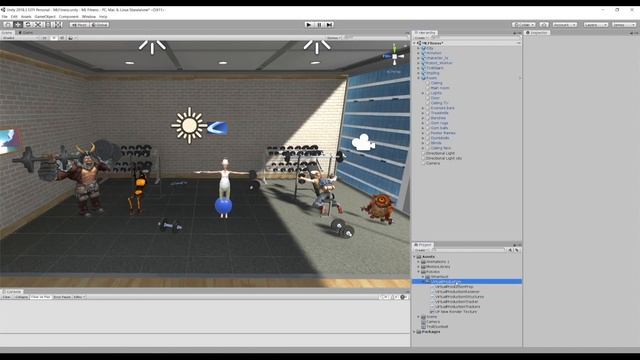Toggle Global/Local handle rotation
The width and height of the screenshot is (640, 360).
(99, 25)
